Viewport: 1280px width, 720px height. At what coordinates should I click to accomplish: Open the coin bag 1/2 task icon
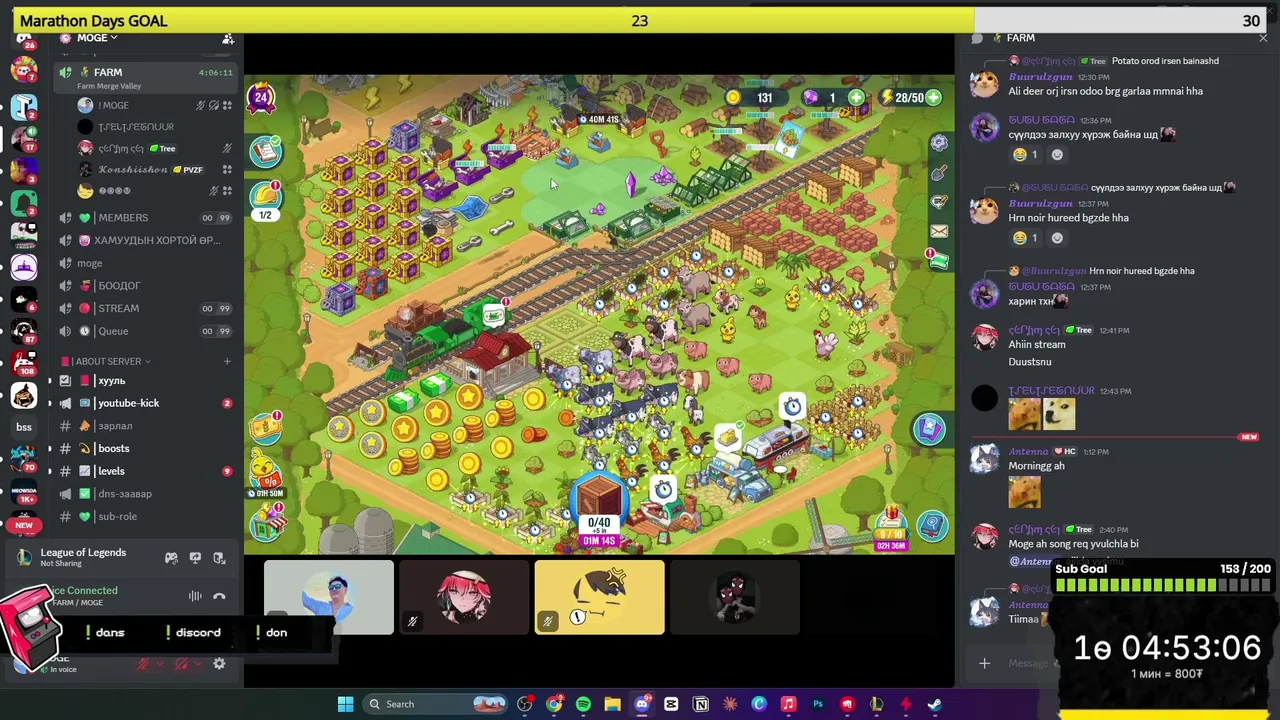(267, 199)
